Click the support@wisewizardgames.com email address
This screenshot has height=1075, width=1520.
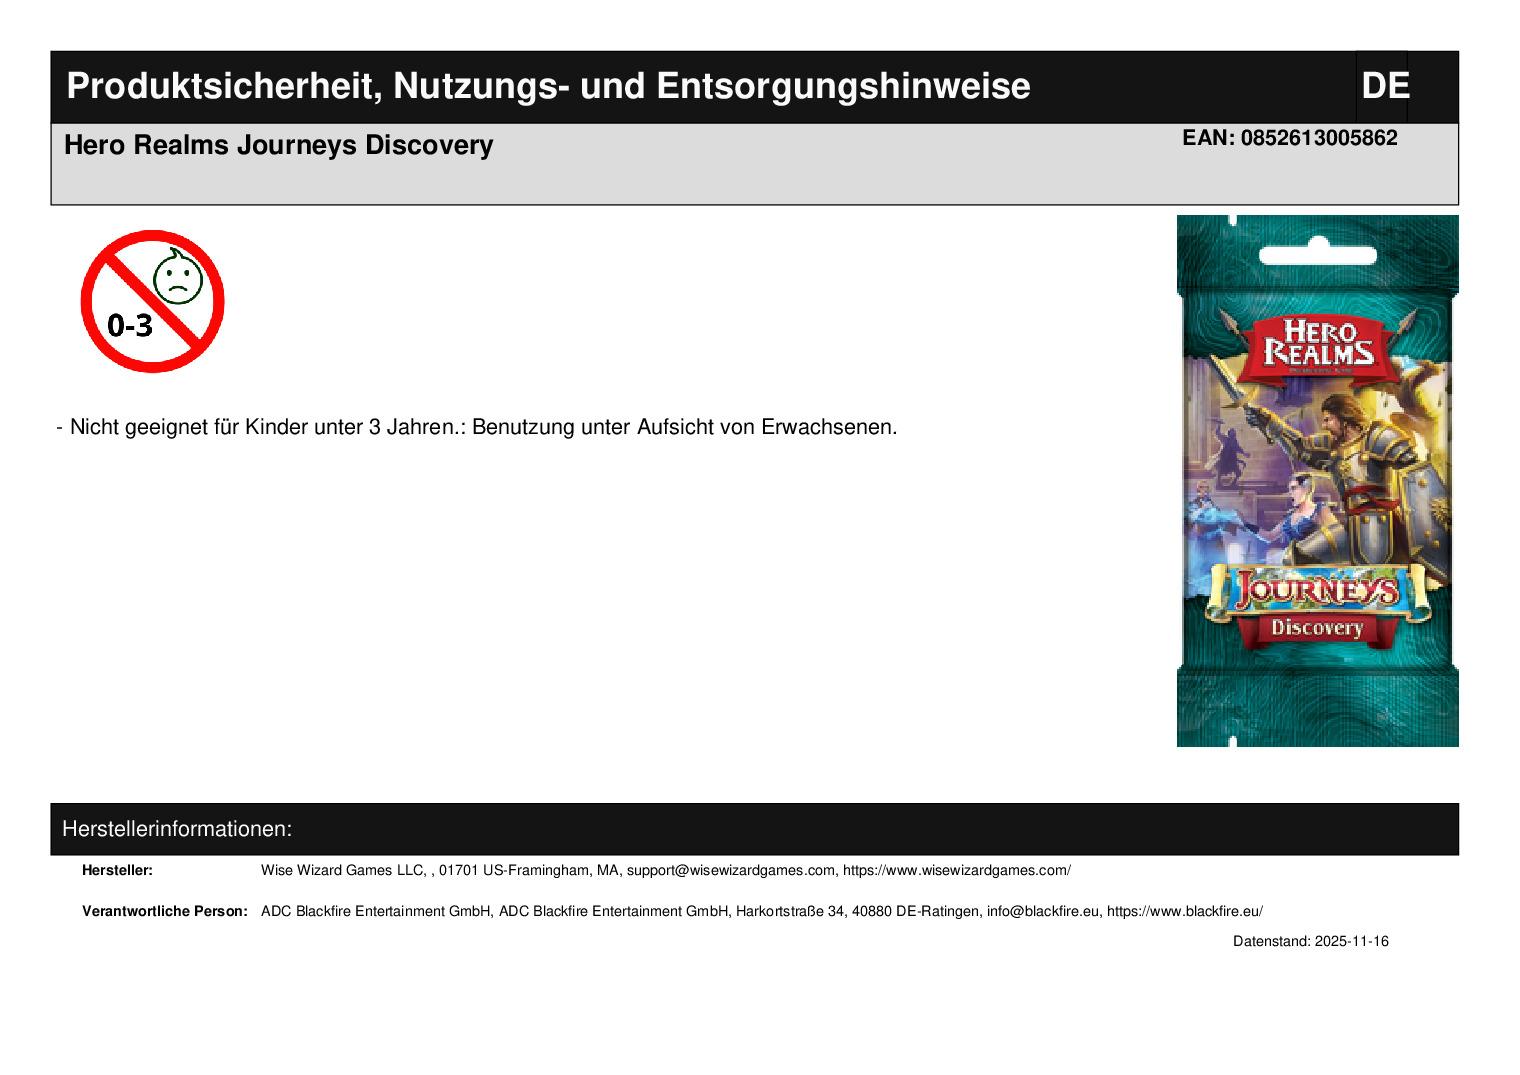pyautogui.click(x=731, y=871)
